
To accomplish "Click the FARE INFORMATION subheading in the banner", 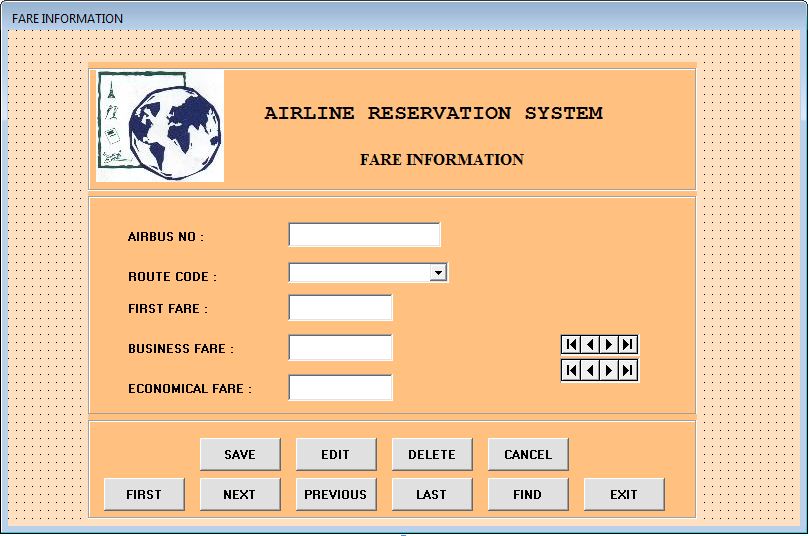I will [442, 159].
